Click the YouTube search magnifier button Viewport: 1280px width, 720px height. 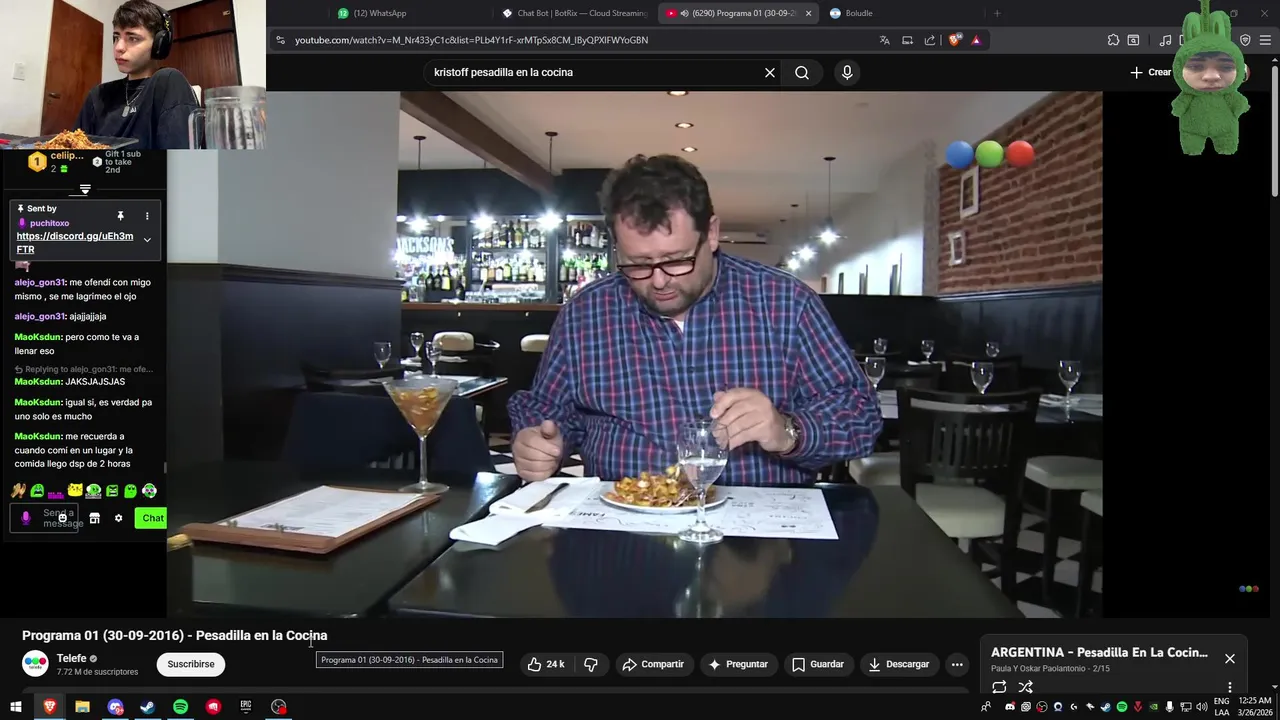(802, 72)
